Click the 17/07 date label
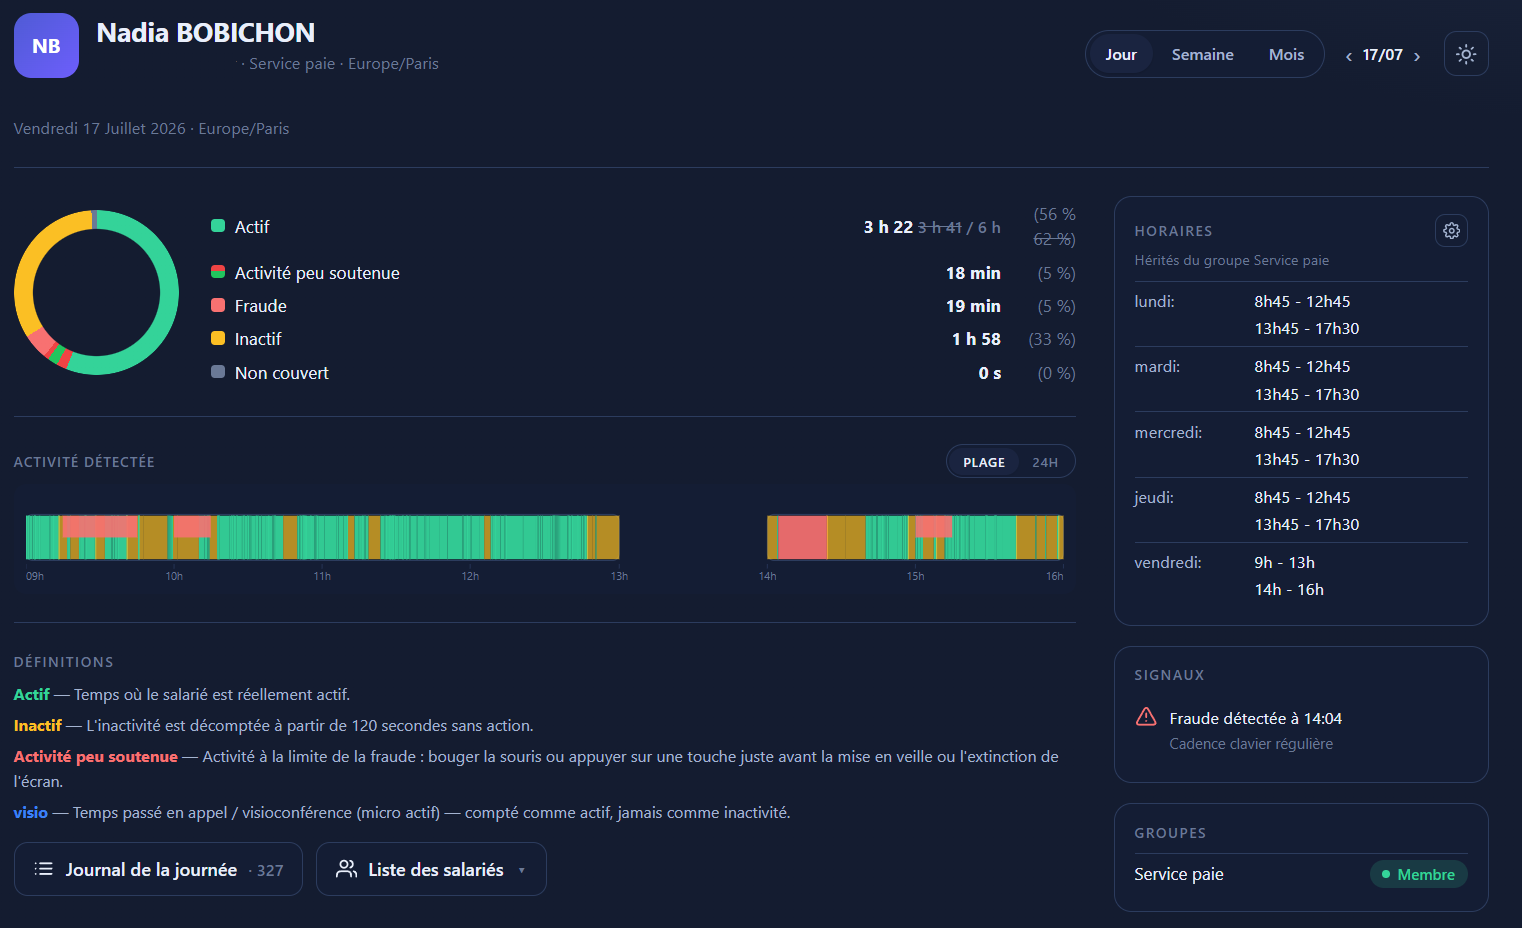Screen dimensions: 1522x928 (1382, 55)
